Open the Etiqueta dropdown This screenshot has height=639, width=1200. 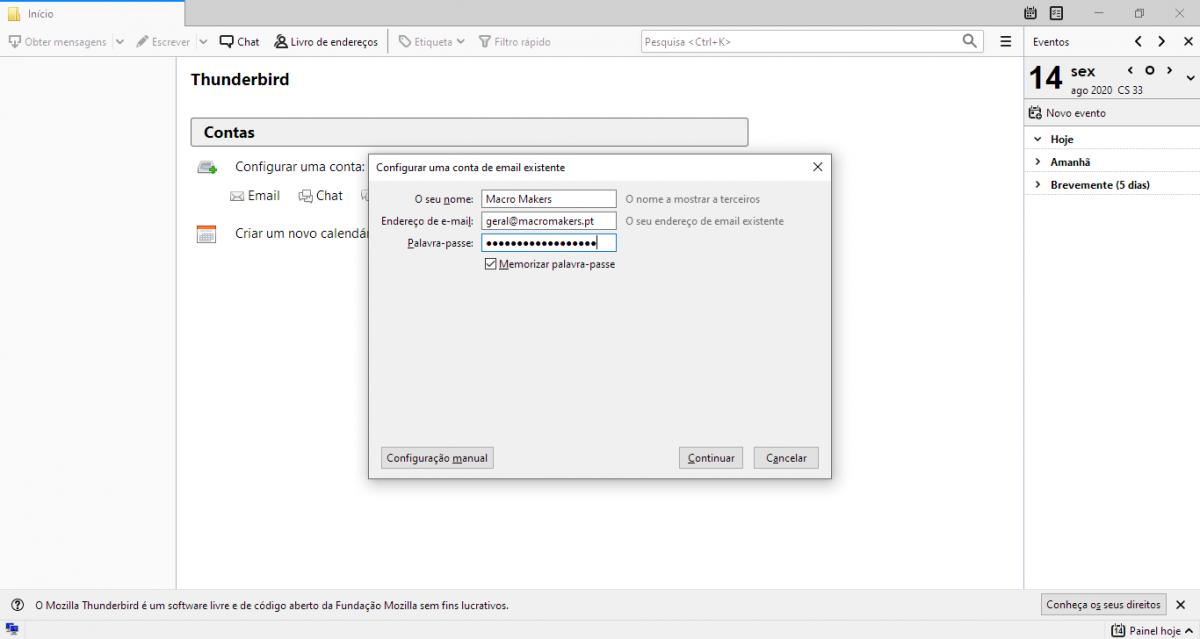[x=431, y=42]
